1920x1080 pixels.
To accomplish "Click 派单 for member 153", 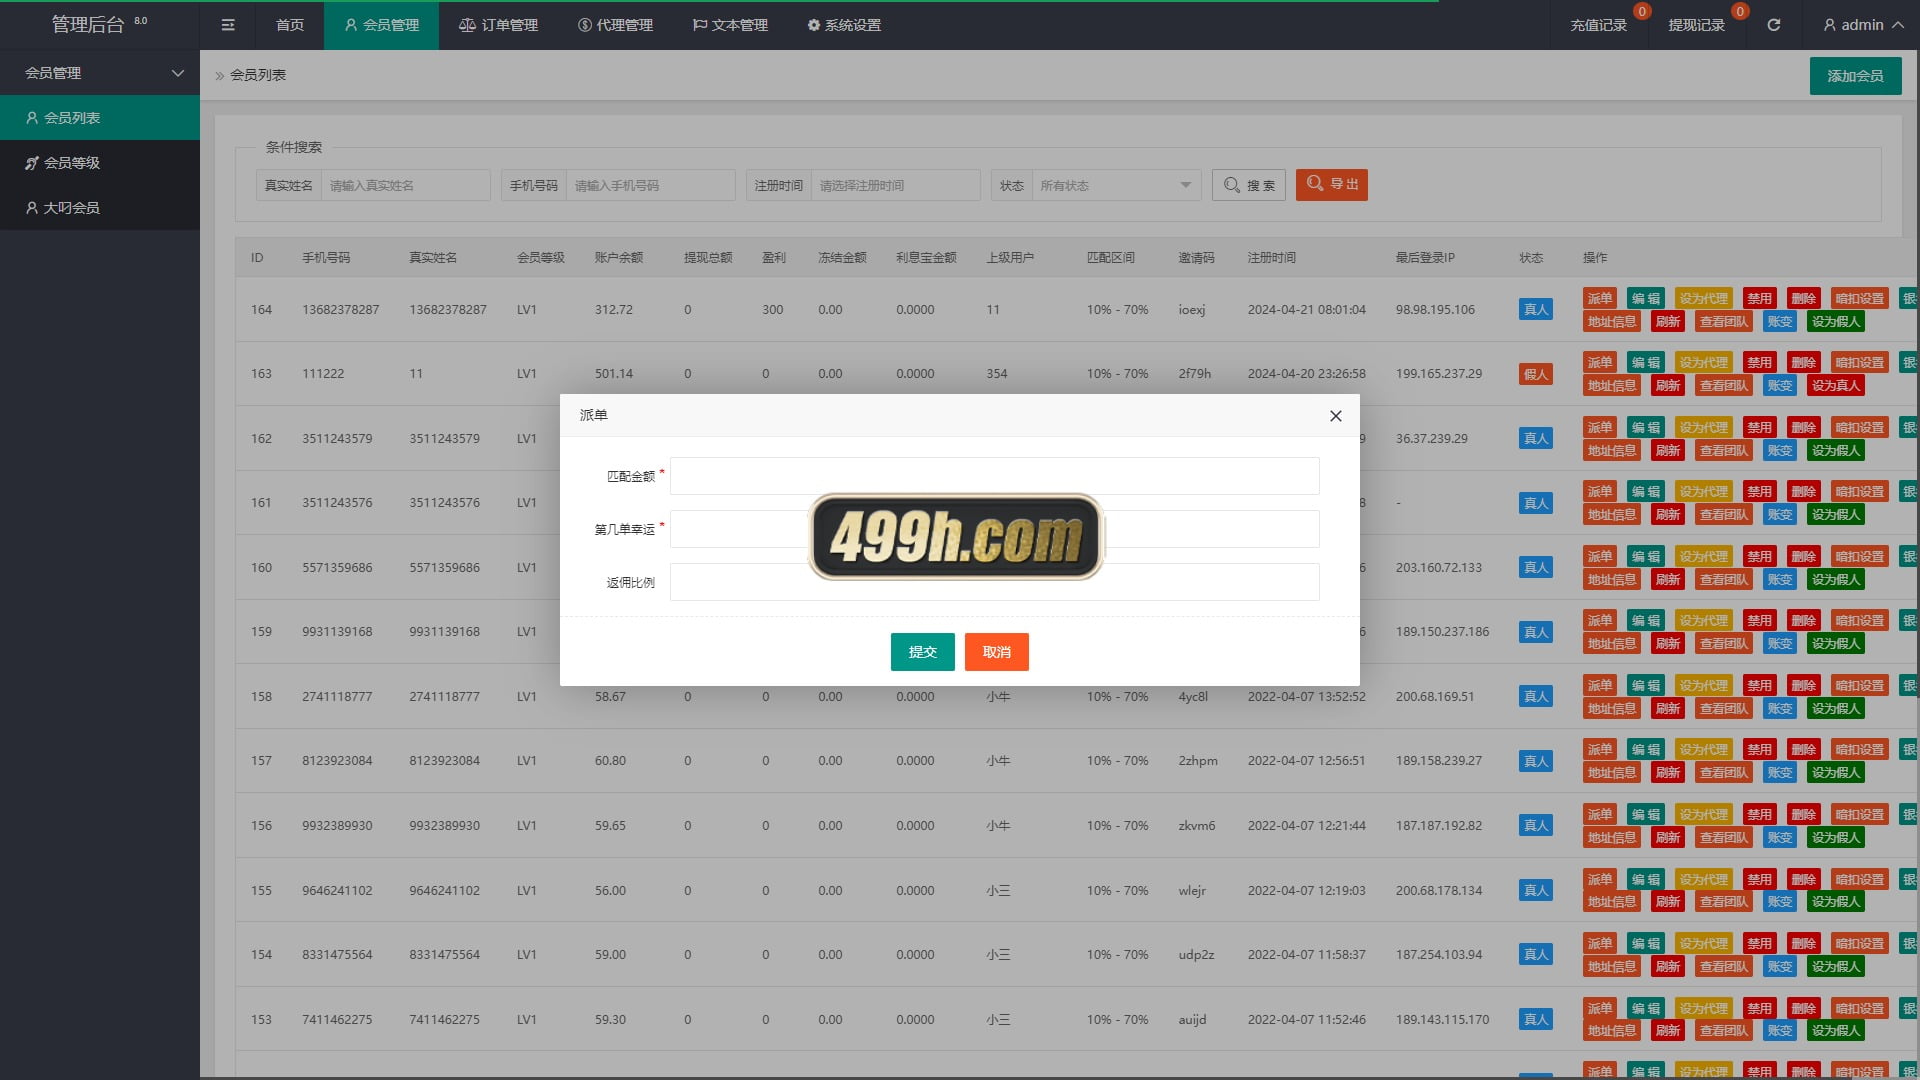I will 1600,1008.
